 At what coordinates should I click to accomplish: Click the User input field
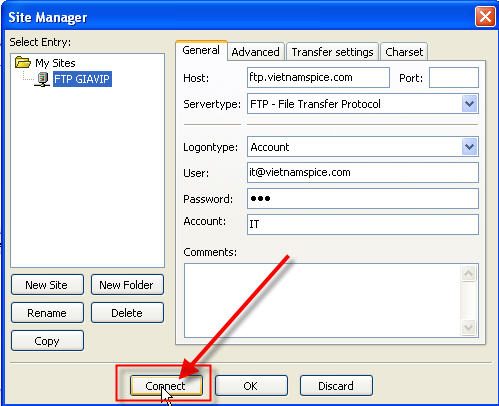pyautogui.click(x=363, y=172)
